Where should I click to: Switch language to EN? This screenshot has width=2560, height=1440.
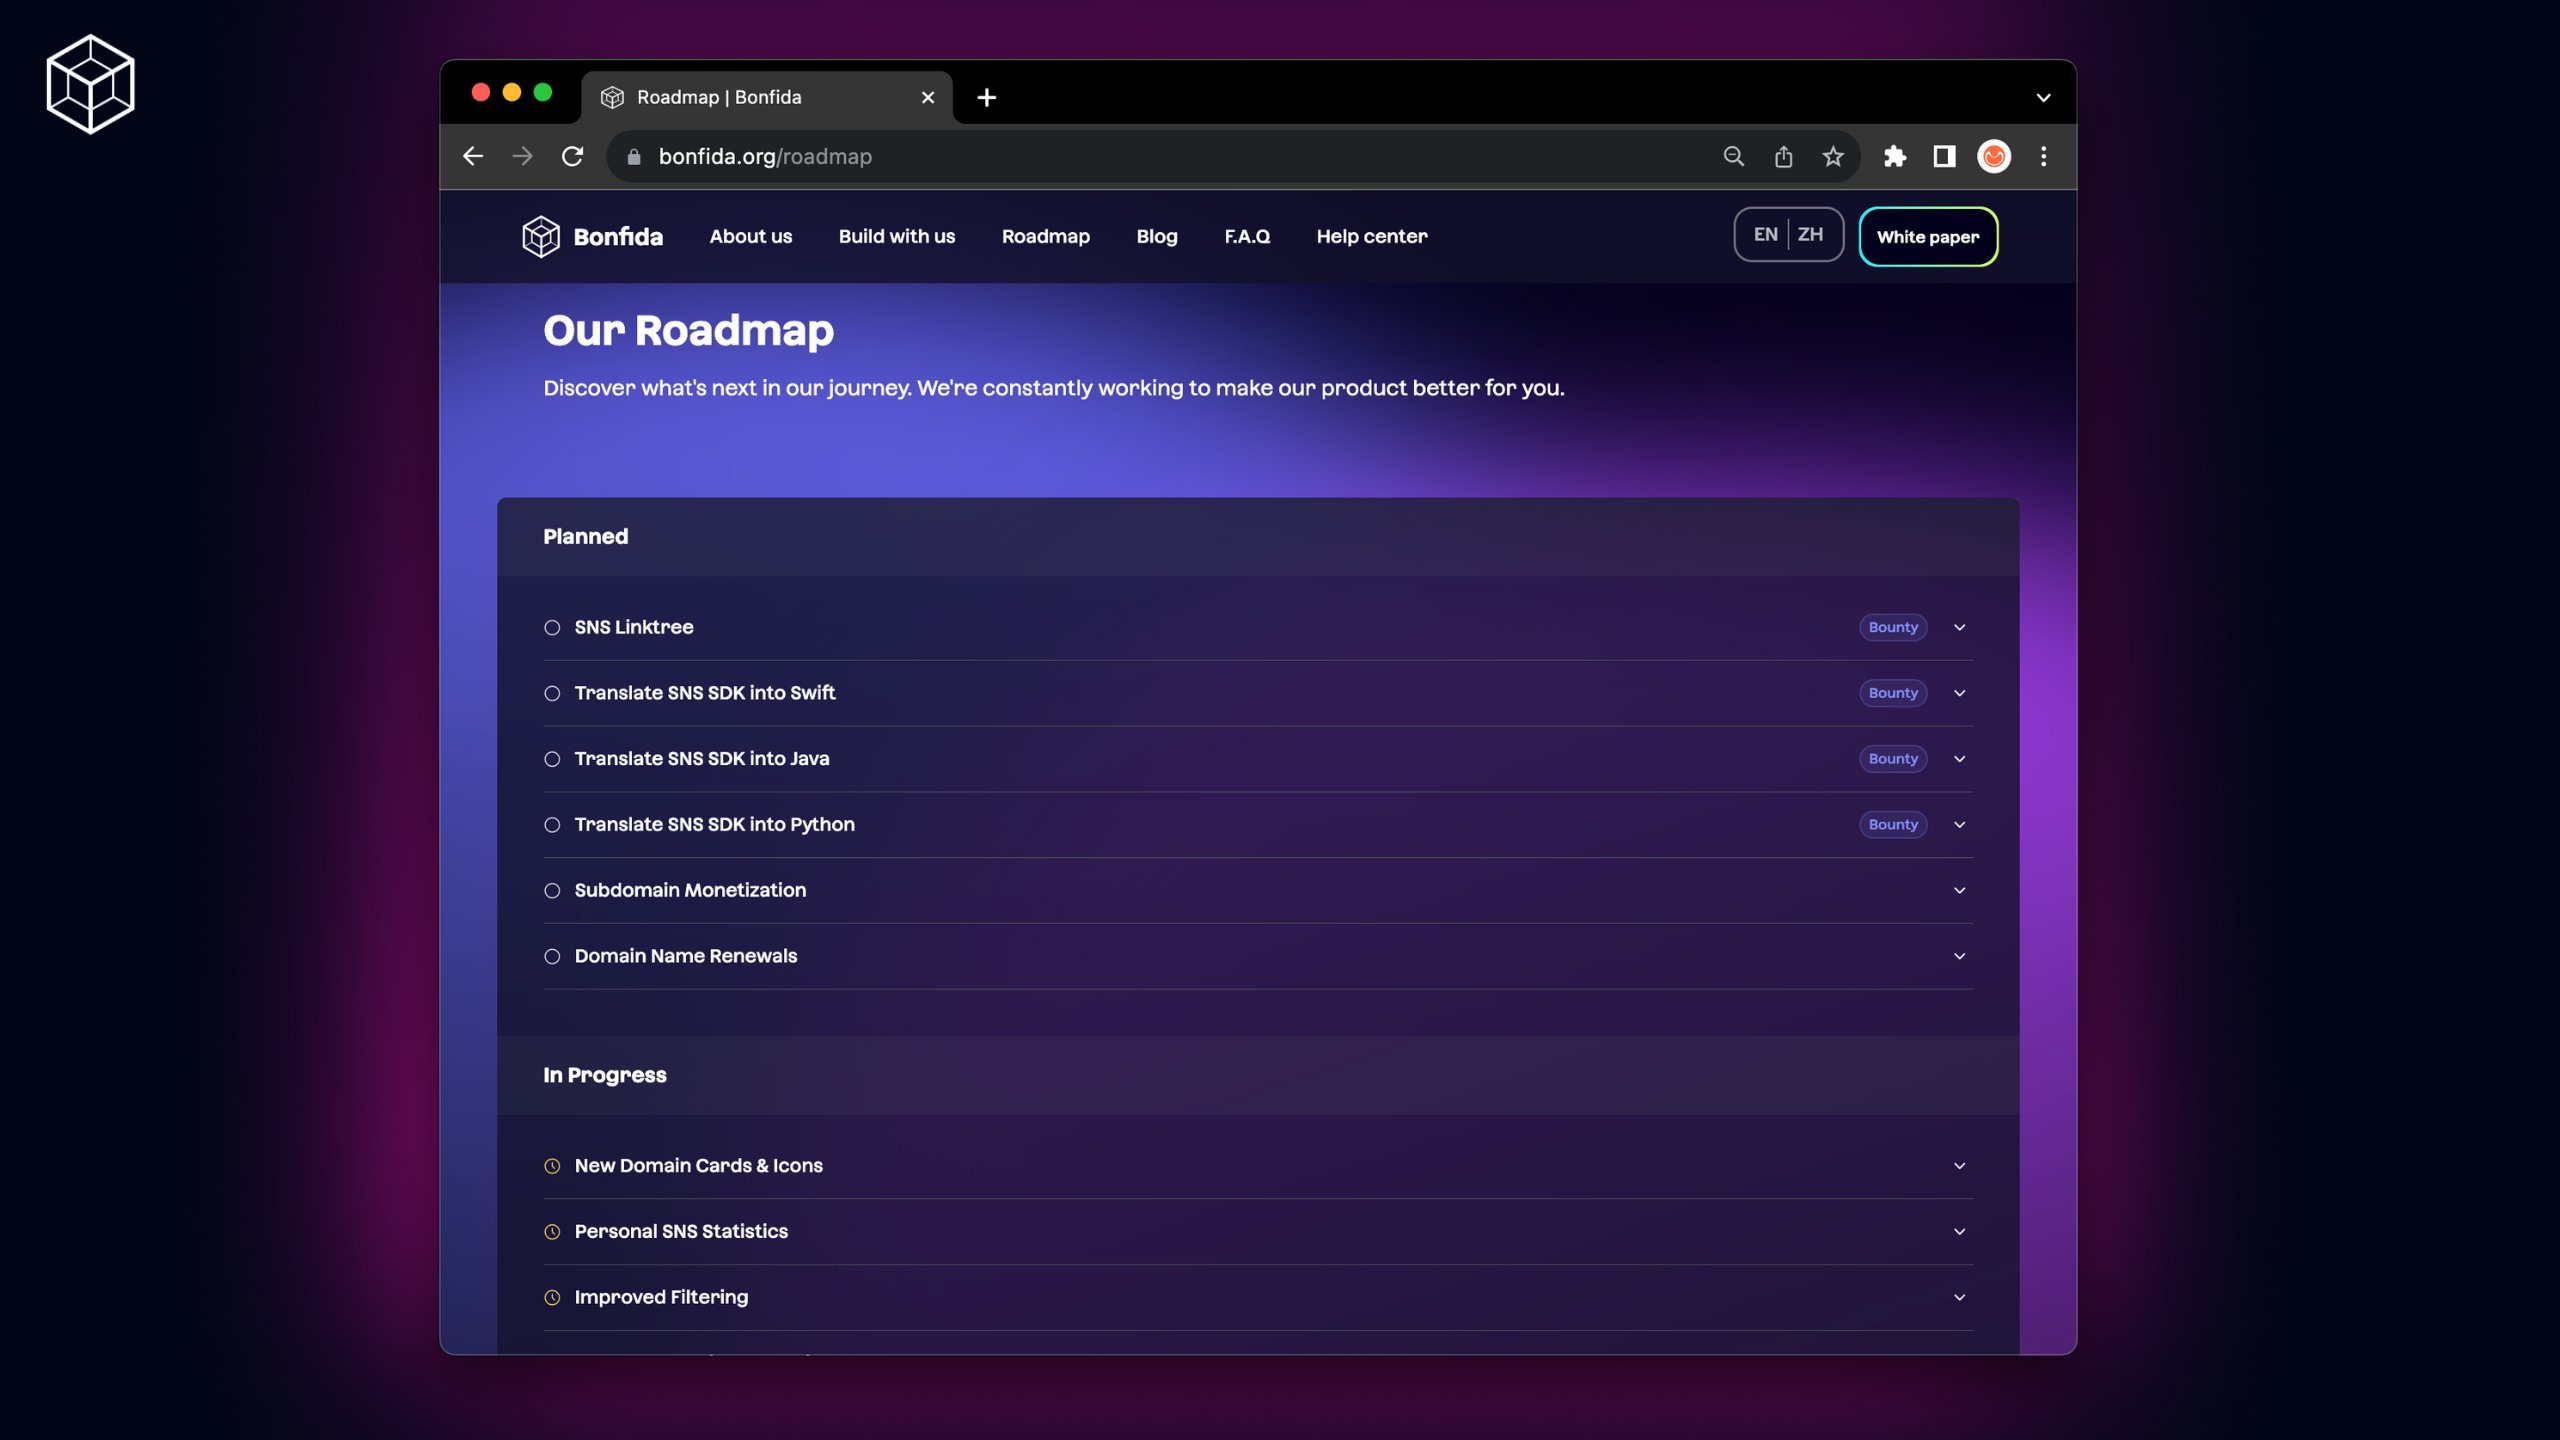pos(1765,234)
